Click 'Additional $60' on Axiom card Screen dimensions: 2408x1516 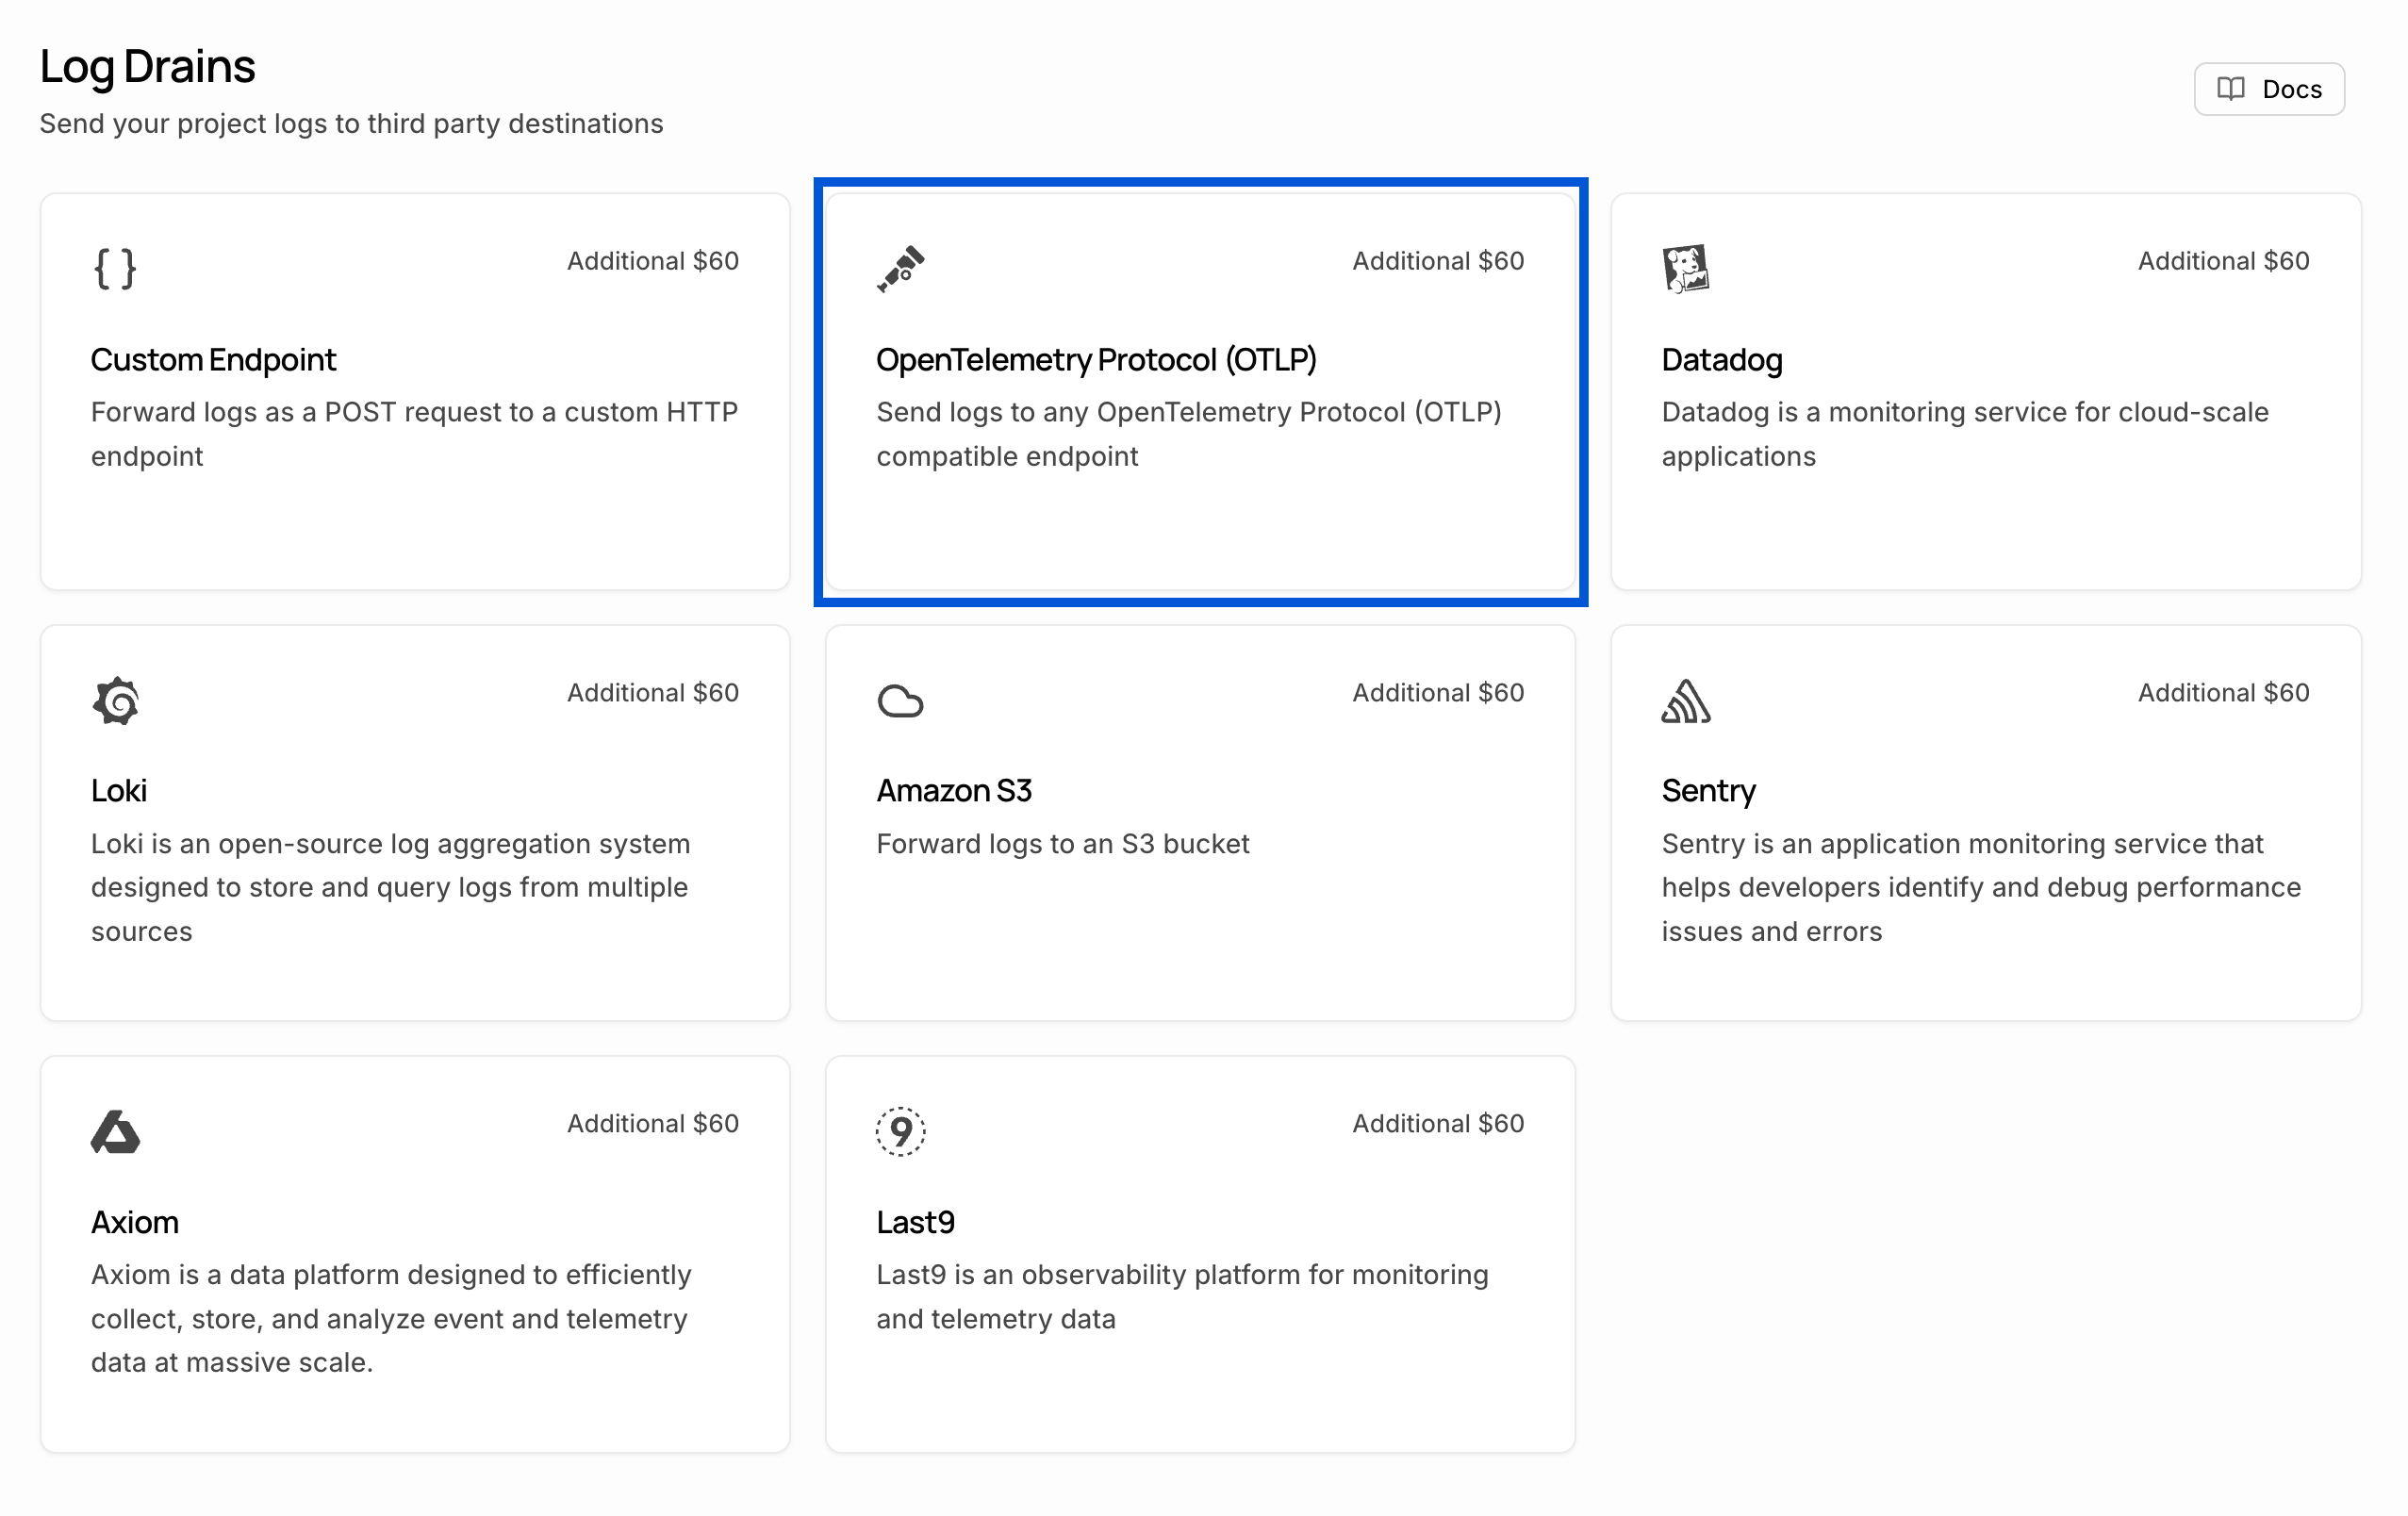click(653, 1124)
